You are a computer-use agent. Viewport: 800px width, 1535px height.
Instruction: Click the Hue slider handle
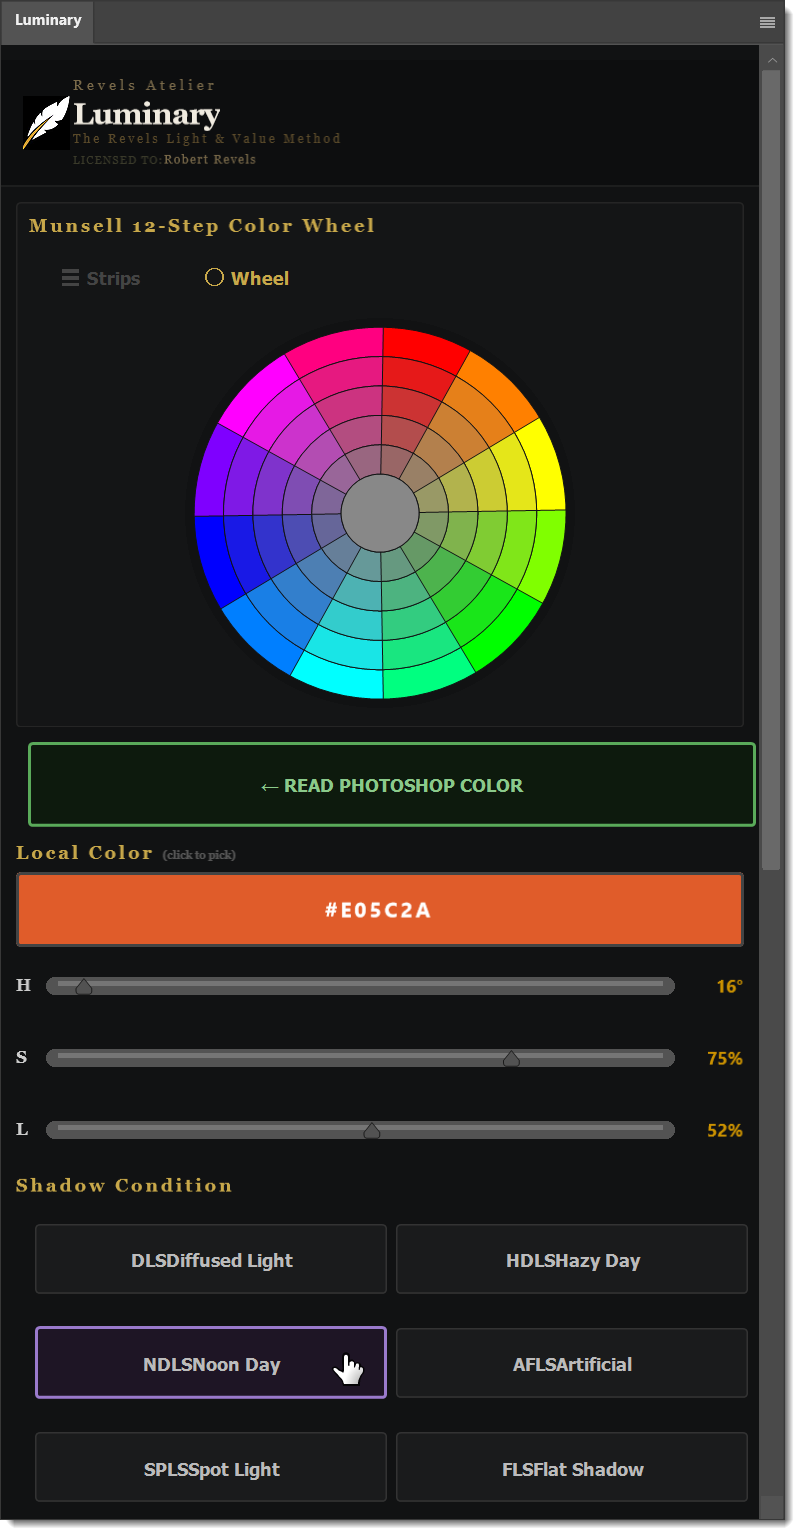click(84, 986)
